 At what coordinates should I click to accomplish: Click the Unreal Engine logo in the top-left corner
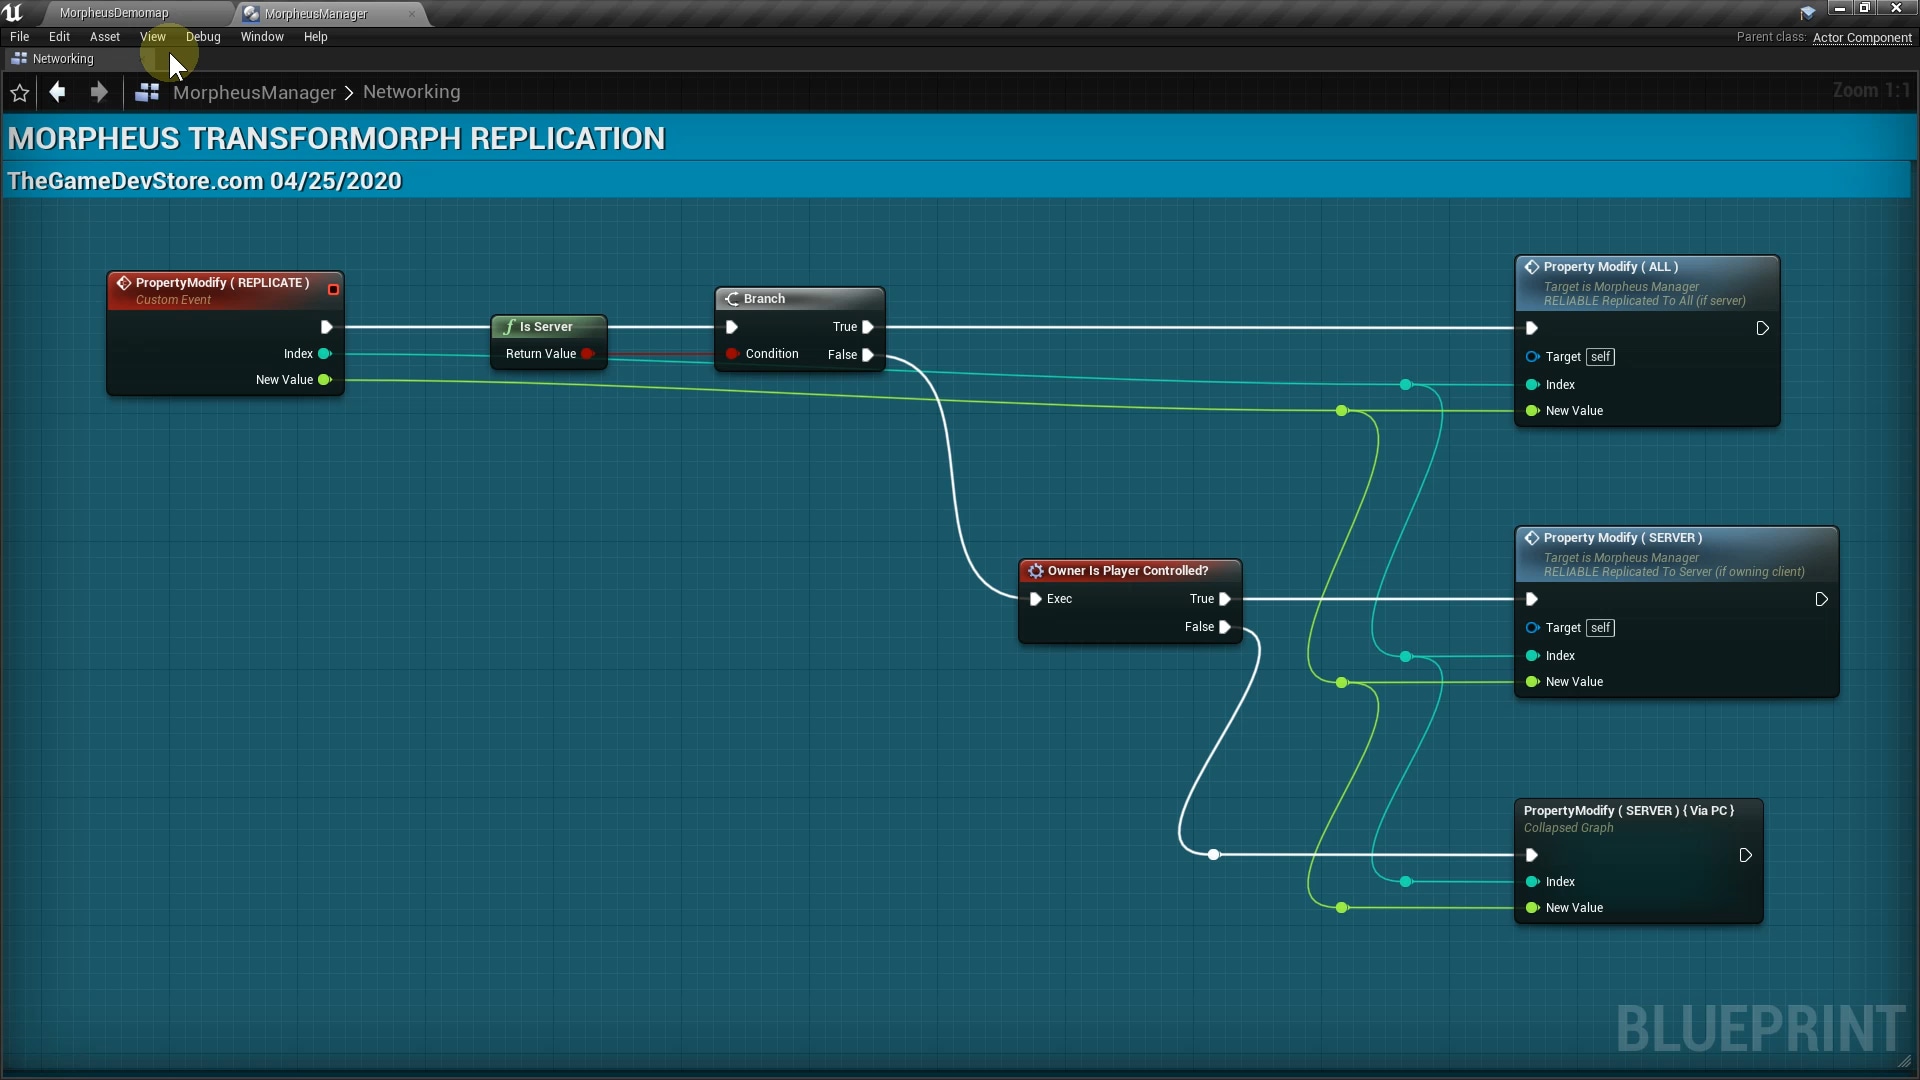click(13, 12)
